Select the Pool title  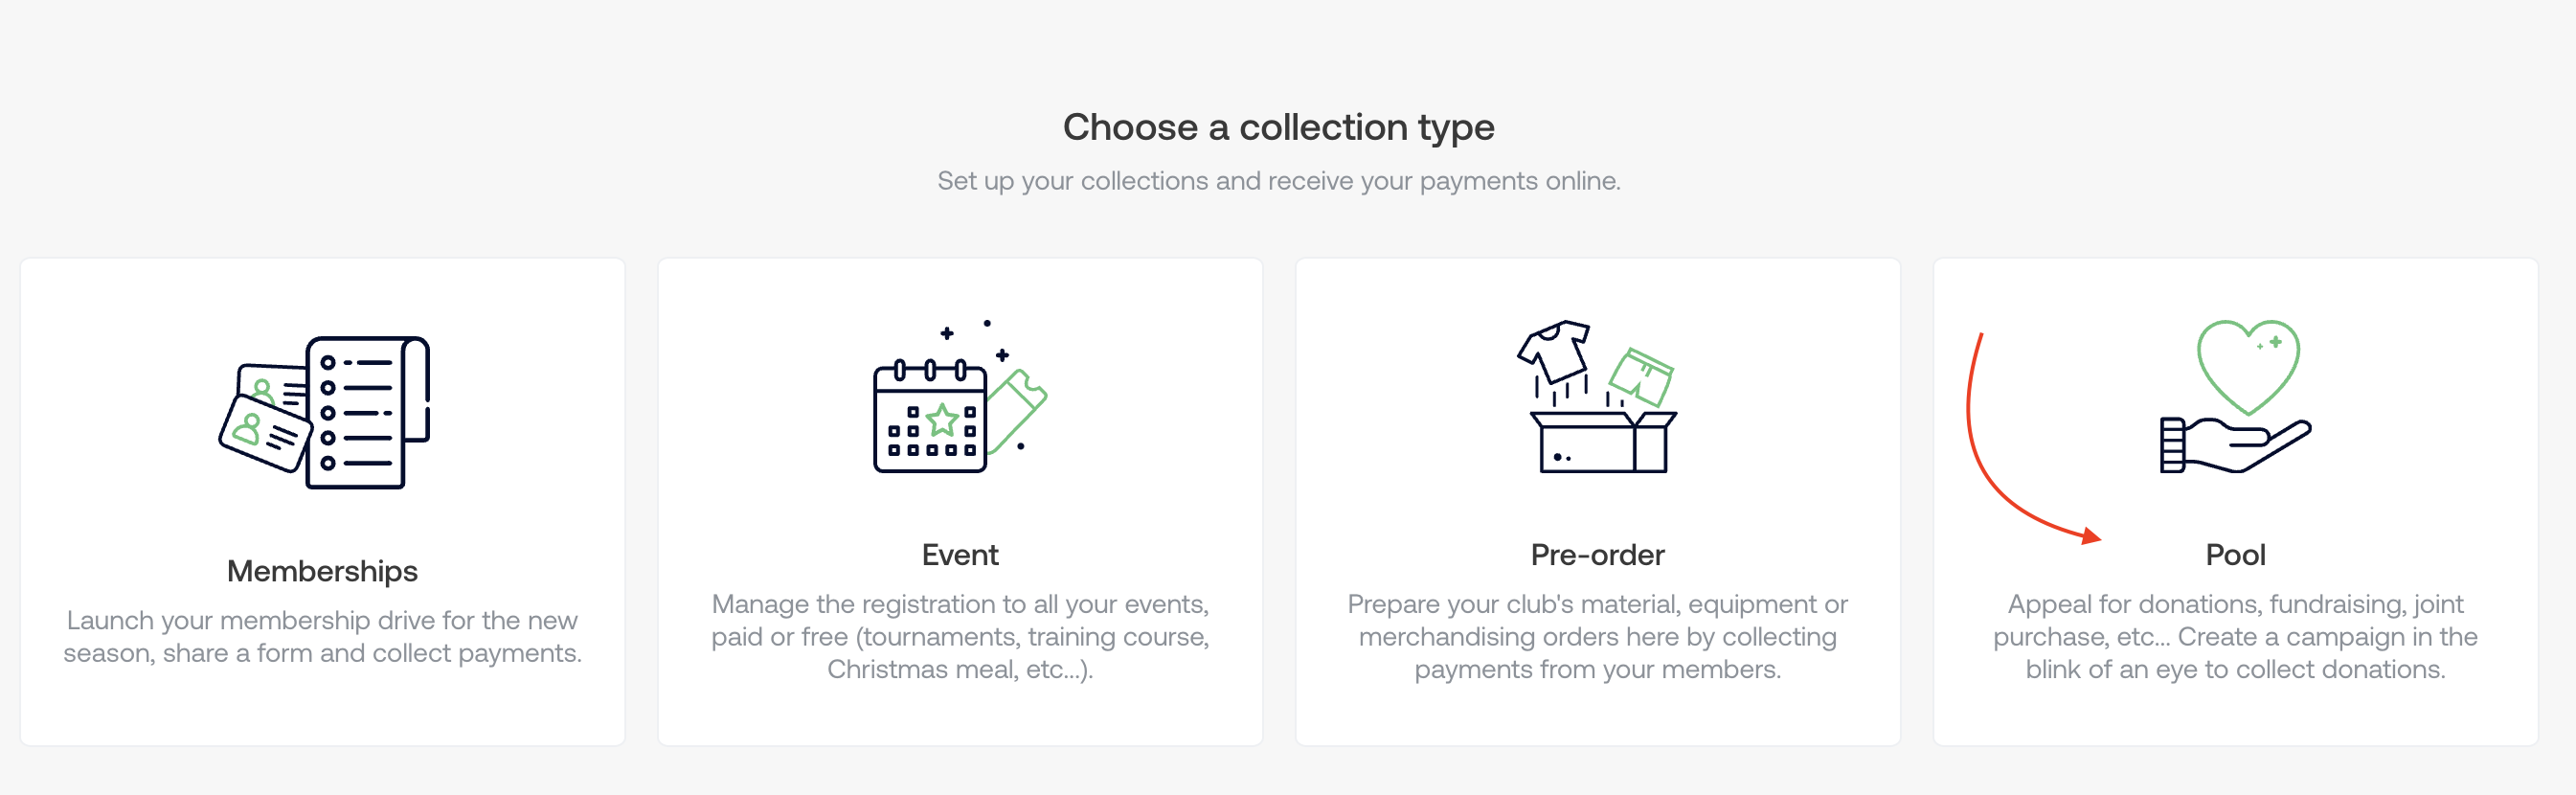[2235, 555]
